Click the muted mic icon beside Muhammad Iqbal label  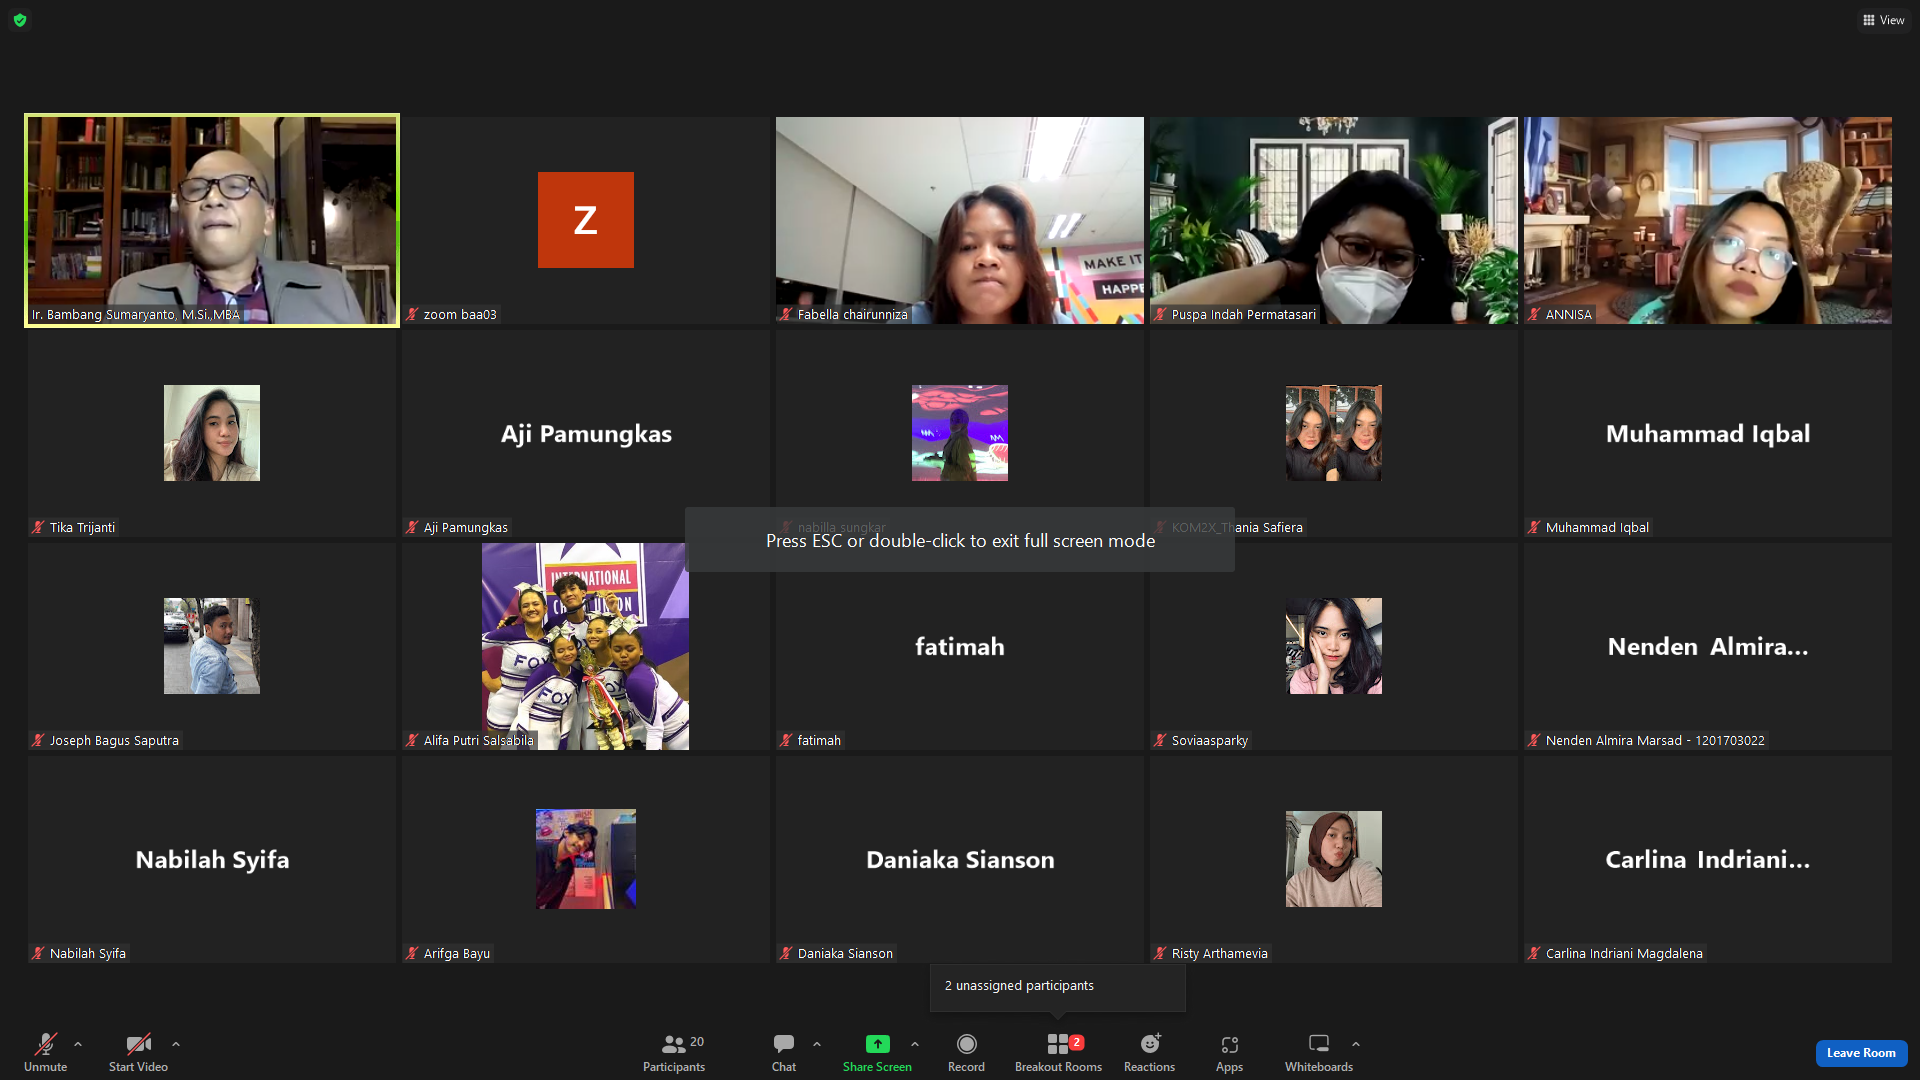point(1534,527)
